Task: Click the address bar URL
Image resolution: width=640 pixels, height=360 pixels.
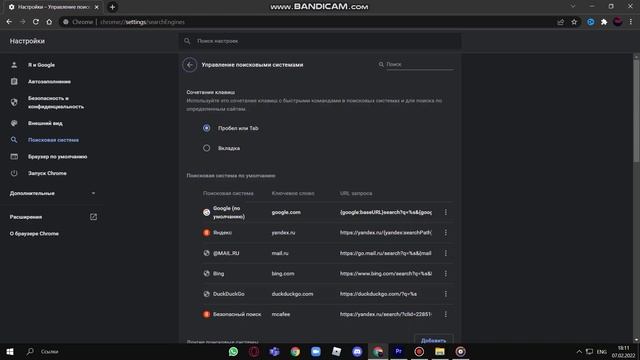Action: coord(142,22)
